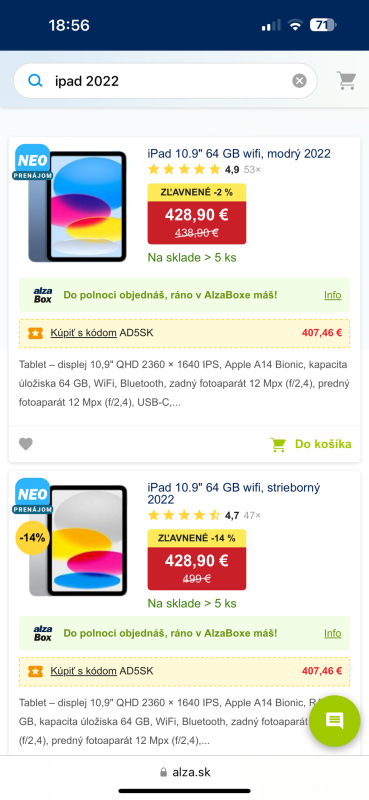Click Info link in second AlzaBox banner
This screenshot has width=369, height=800.
(333, 633)
